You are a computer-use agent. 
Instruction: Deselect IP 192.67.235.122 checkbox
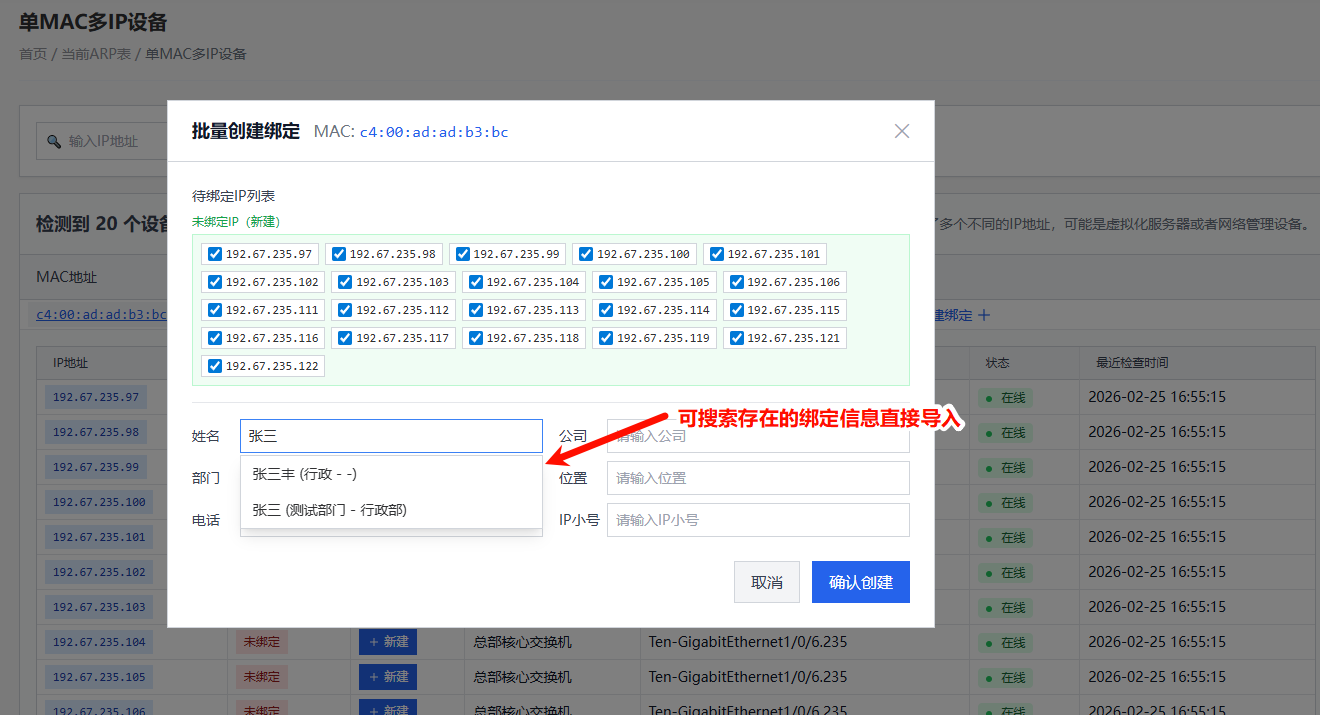point(214,366)
